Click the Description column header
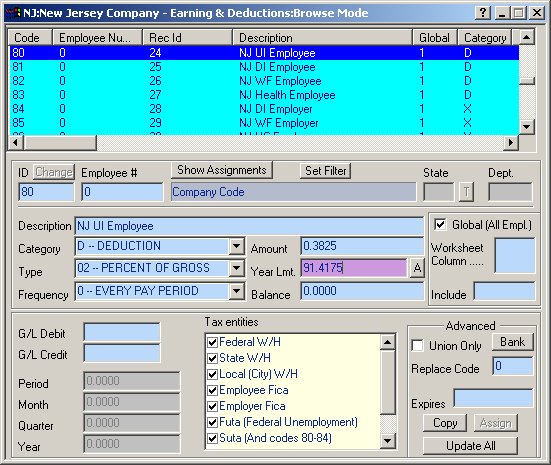The image size is (551, 465). click(x=322, y=38)
